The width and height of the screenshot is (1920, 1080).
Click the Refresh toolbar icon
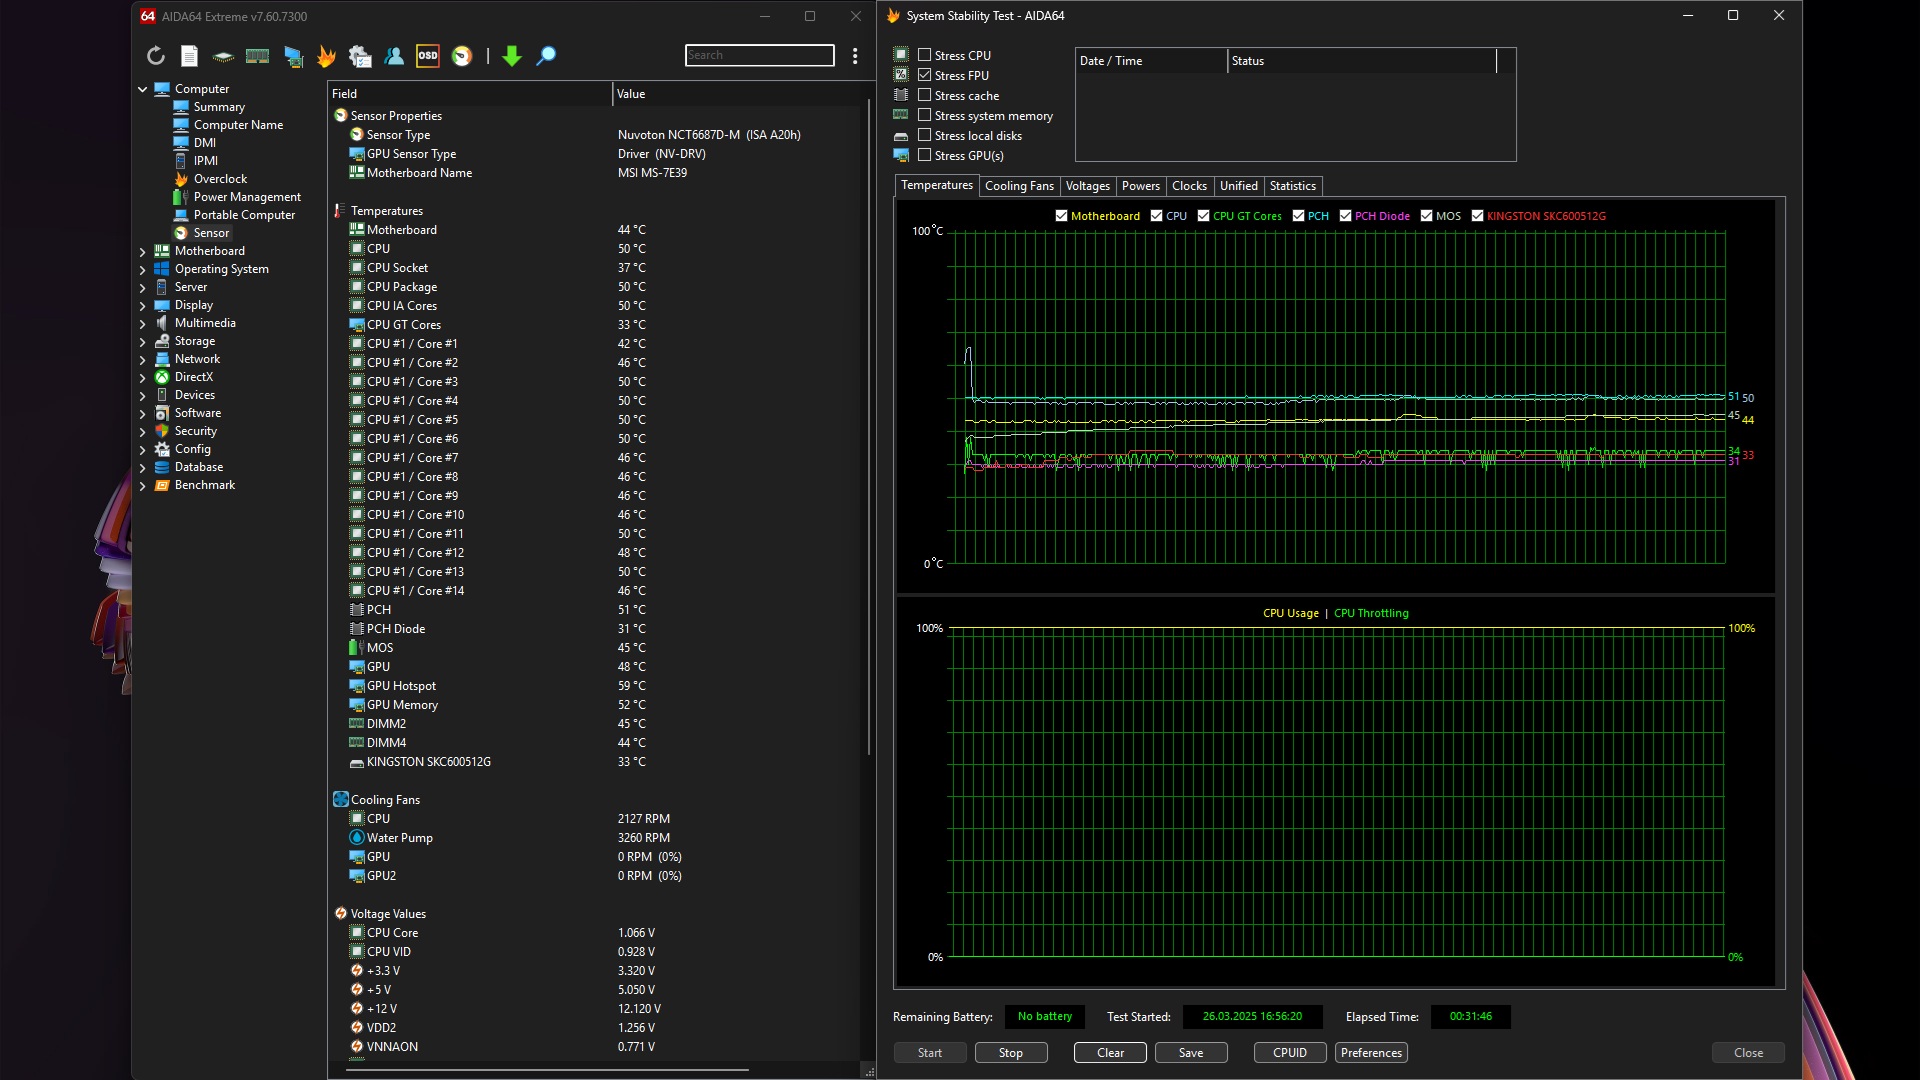pos(156,56)
